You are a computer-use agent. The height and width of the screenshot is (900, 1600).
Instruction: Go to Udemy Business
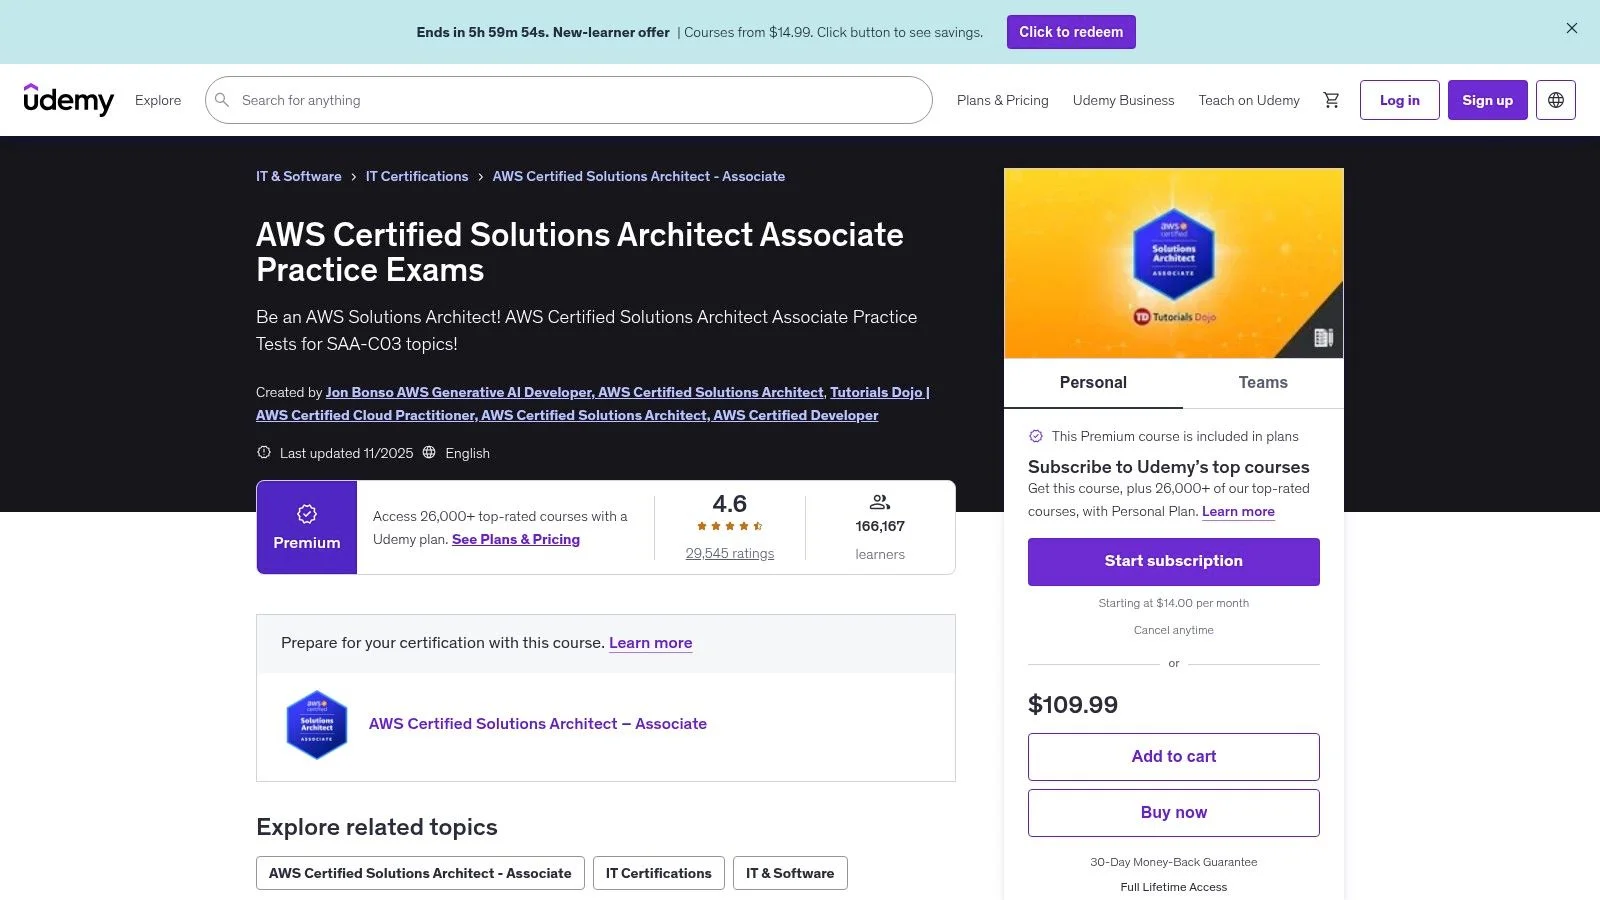[x=1124, y=100]
